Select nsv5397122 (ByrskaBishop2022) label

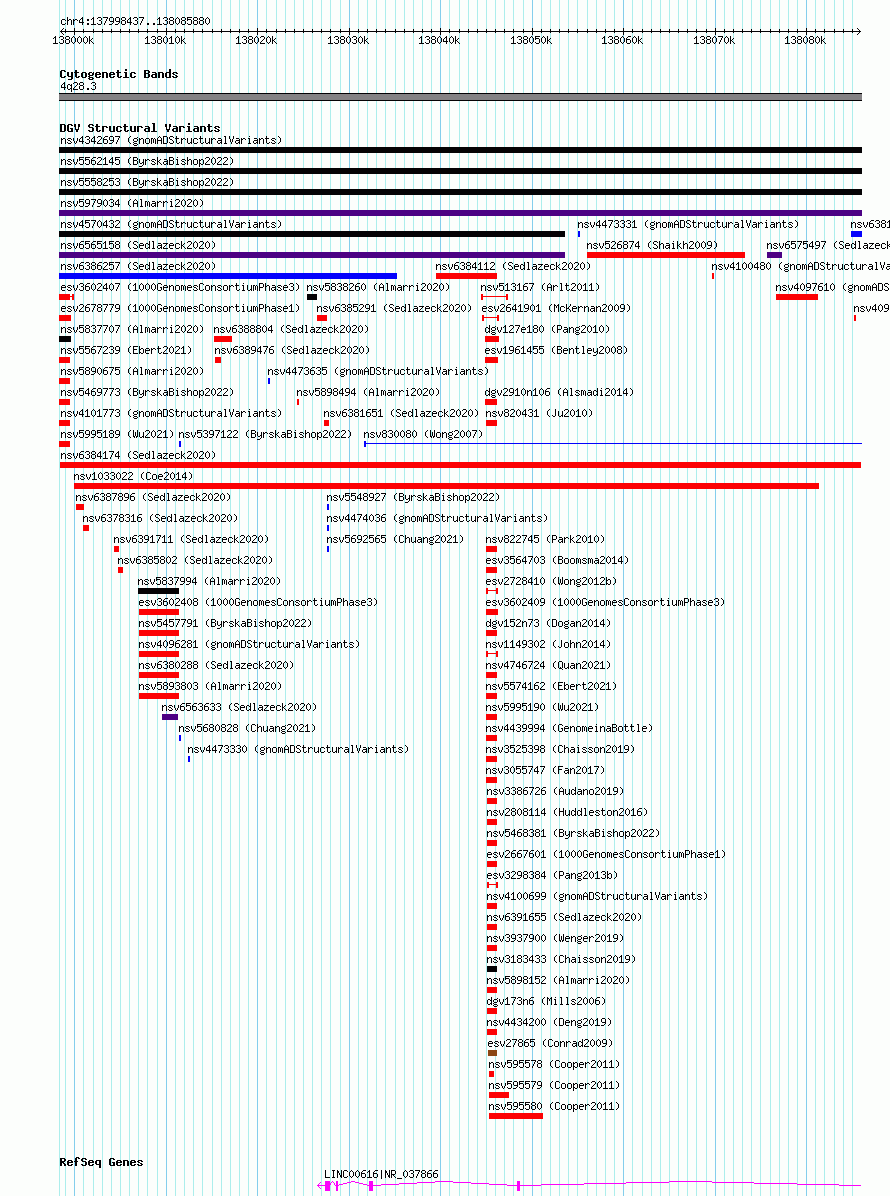point(265,434)
